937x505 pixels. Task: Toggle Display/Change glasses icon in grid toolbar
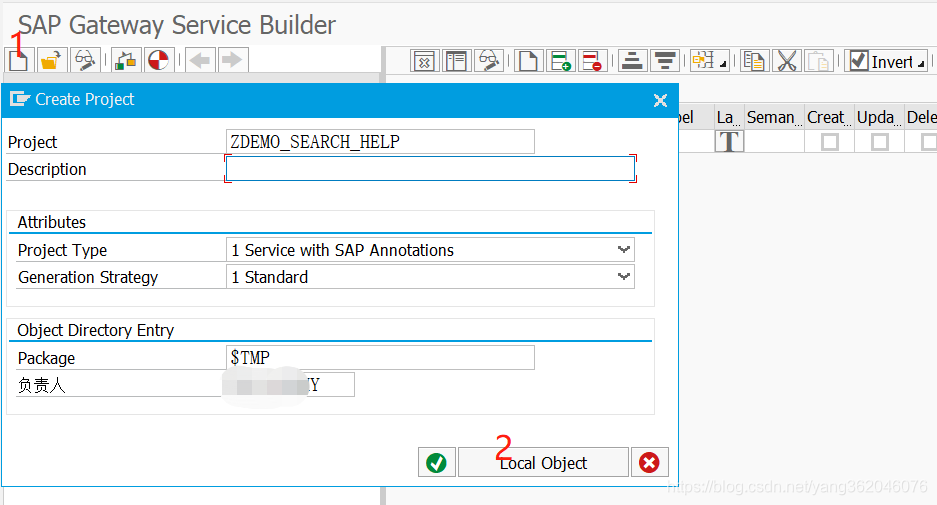pos(489,61)
